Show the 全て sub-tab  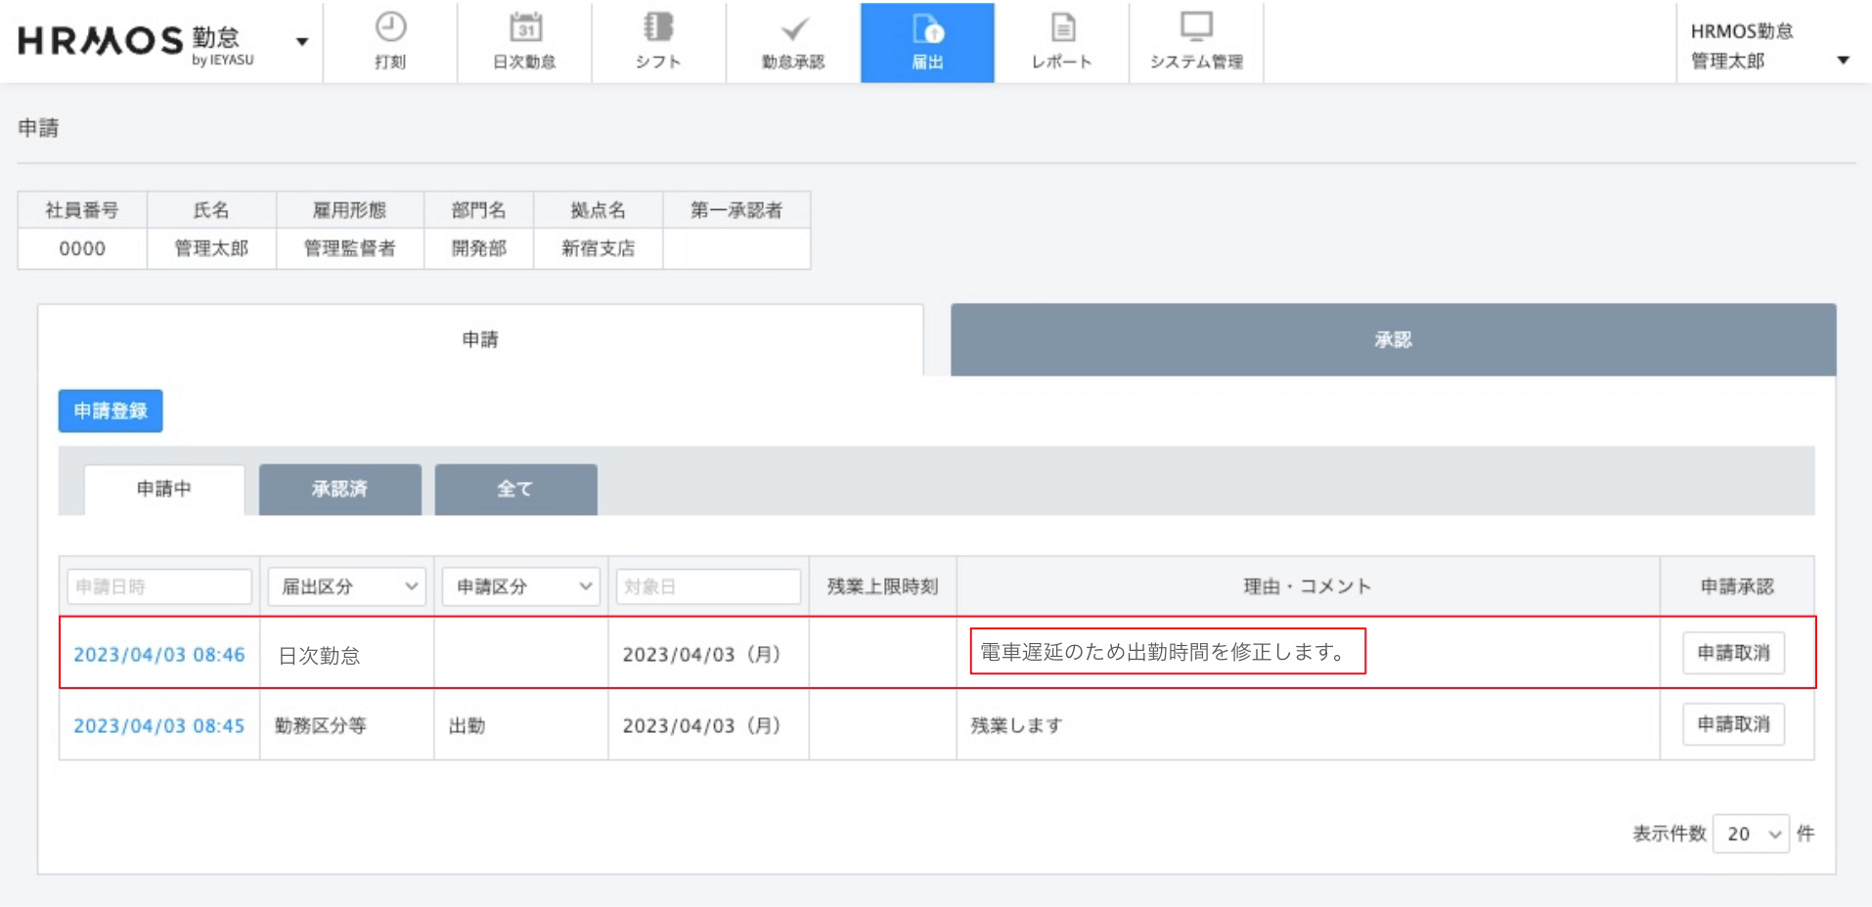pos(516,489)
